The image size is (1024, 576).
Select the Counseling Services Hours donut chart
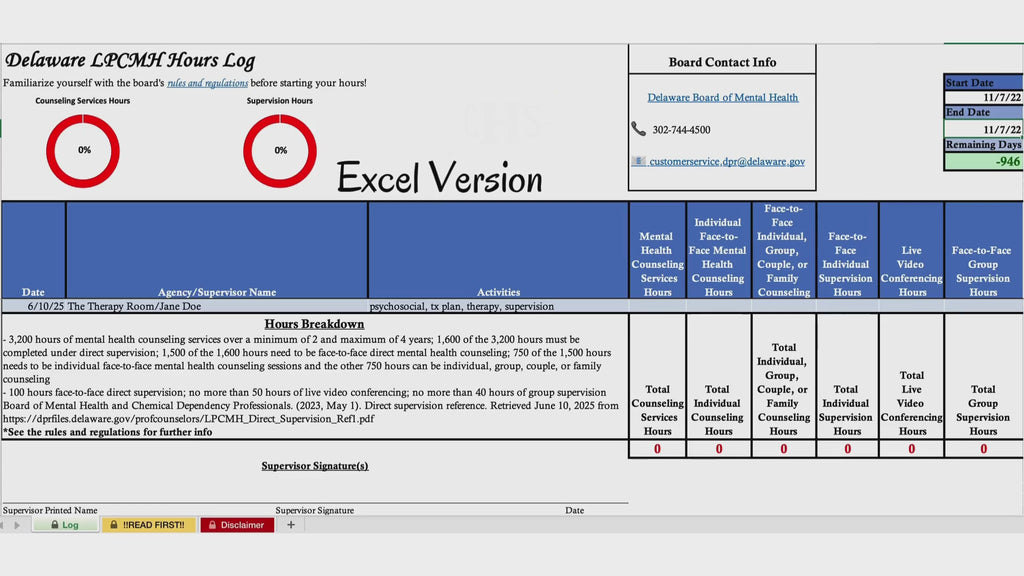(83, 151)
